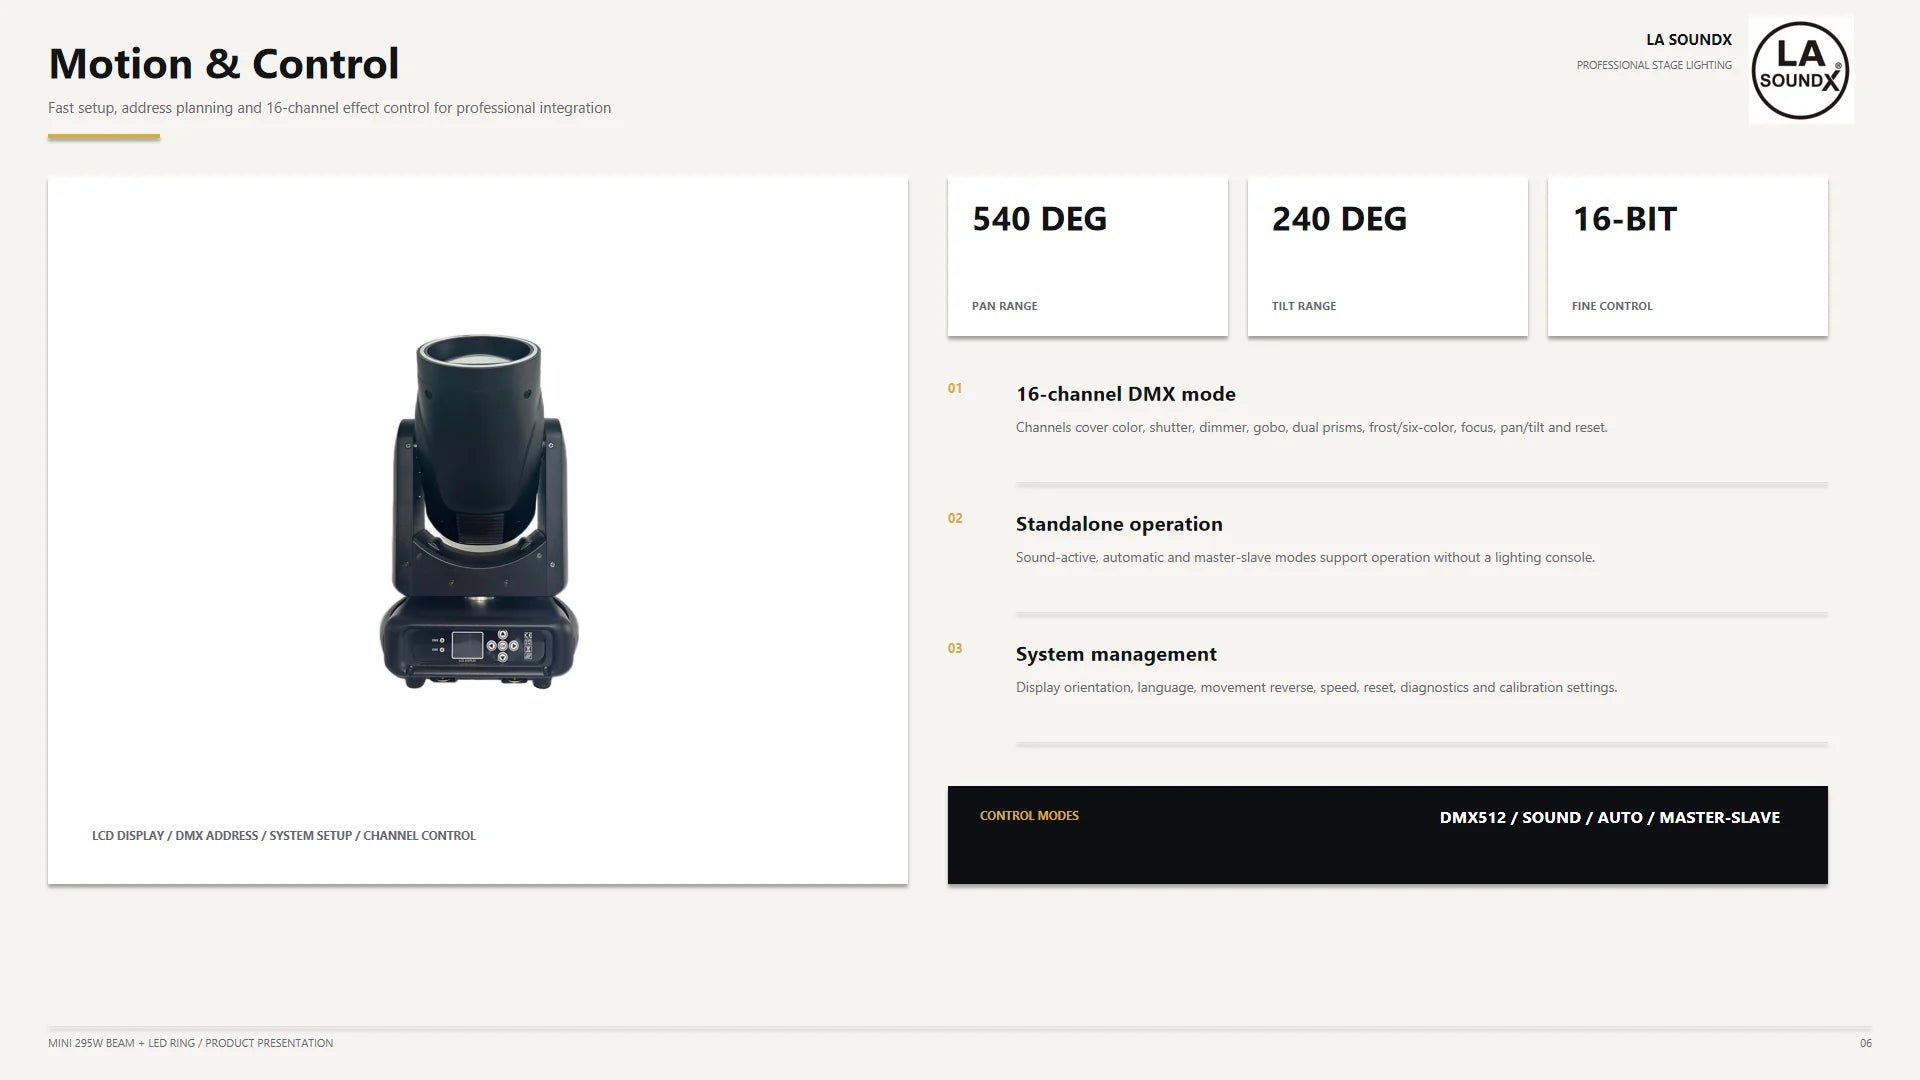Click the 16-channel DMX mode heading

[x=1125, y=394]
